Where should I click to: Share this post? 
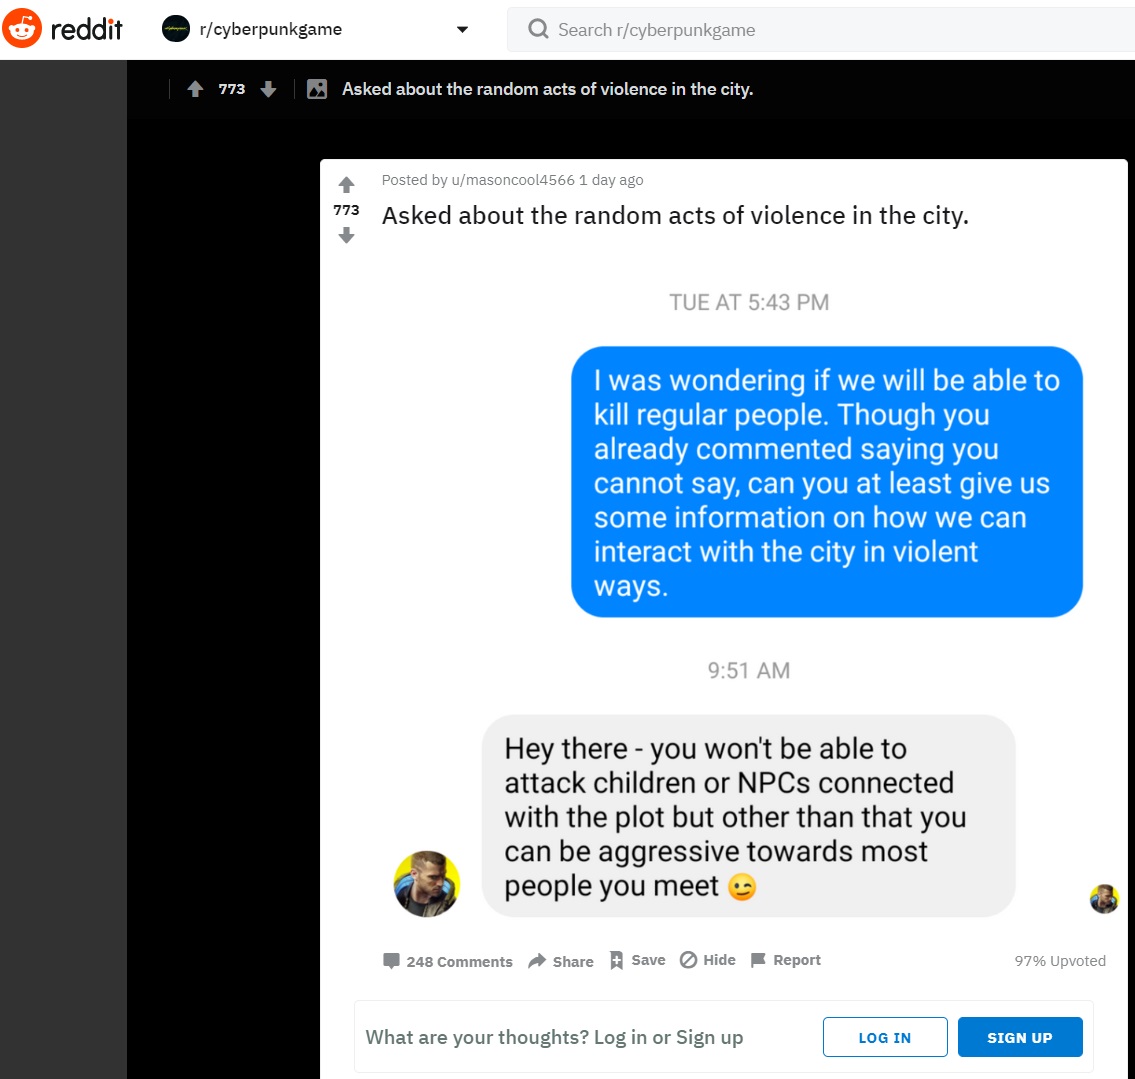(561, 961)
